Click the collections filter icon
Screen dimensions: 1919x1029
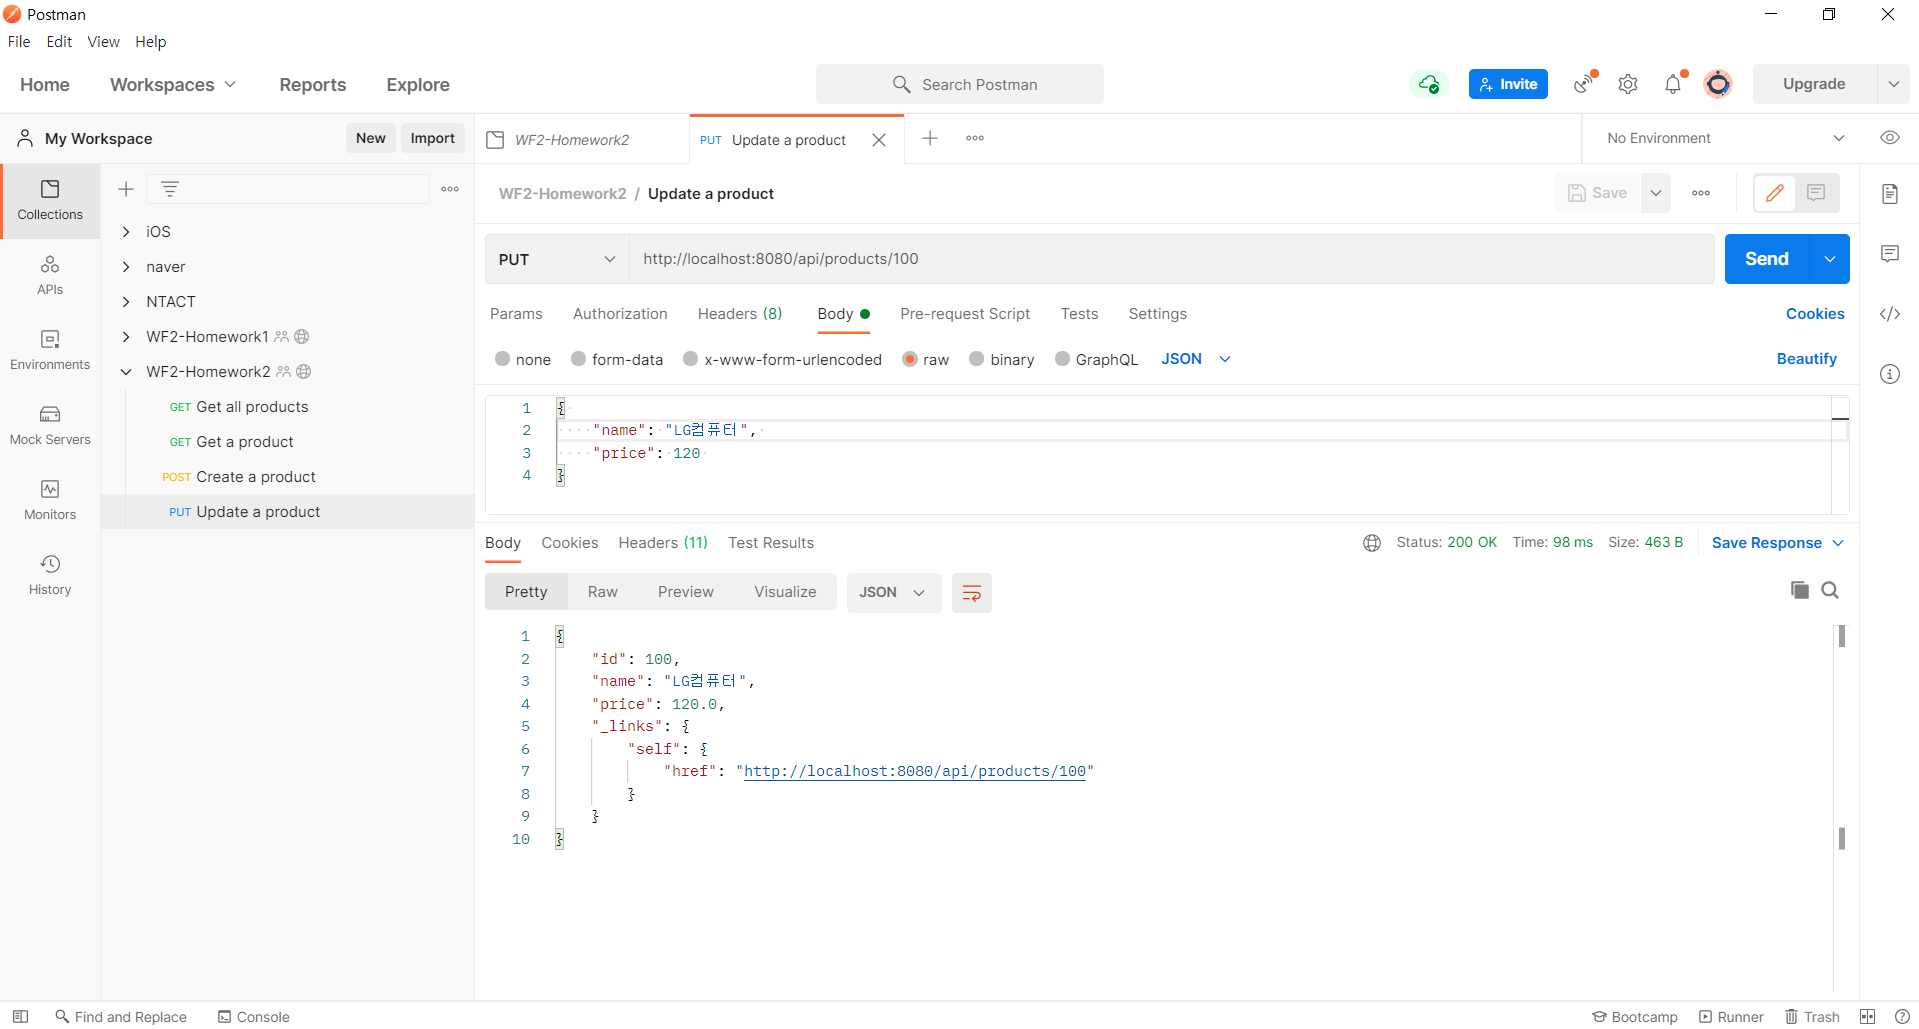170,189
